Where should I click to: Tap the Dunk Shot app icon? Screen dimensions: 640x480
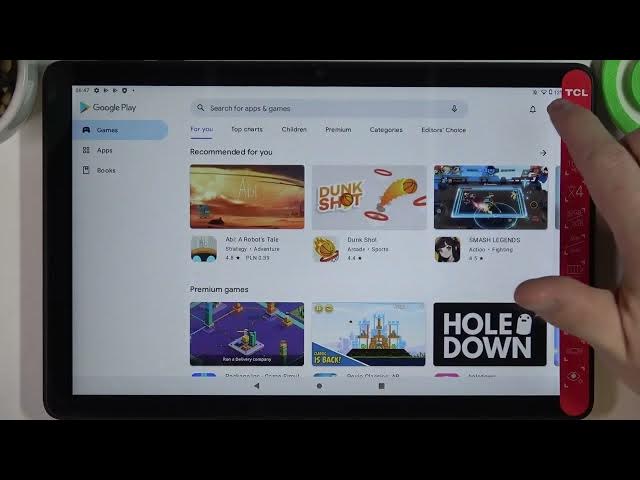(x=326, y=249)
